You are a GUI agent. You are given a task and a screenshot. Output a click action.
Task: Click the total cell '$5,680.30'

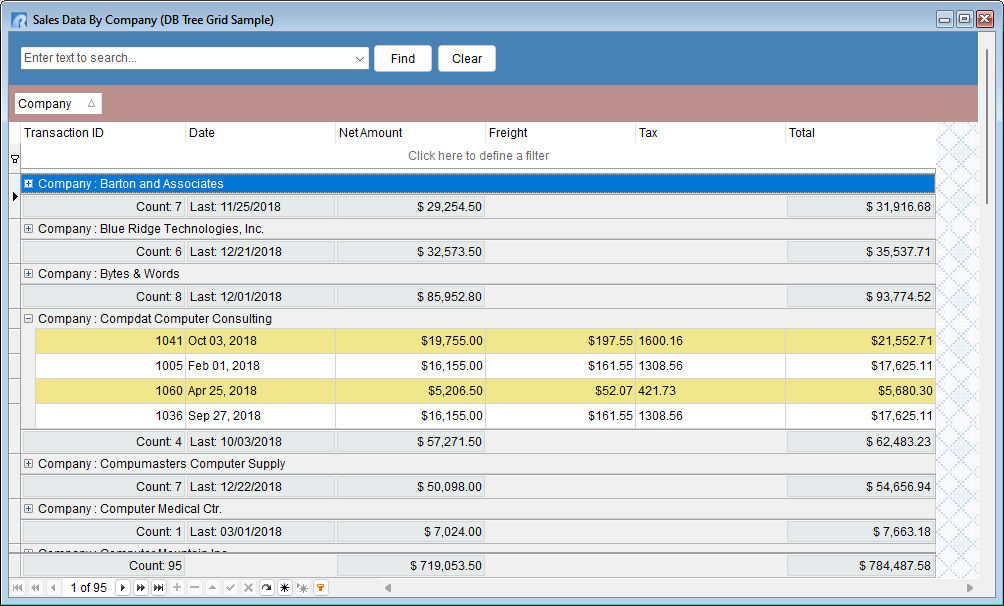pos(860,391)
